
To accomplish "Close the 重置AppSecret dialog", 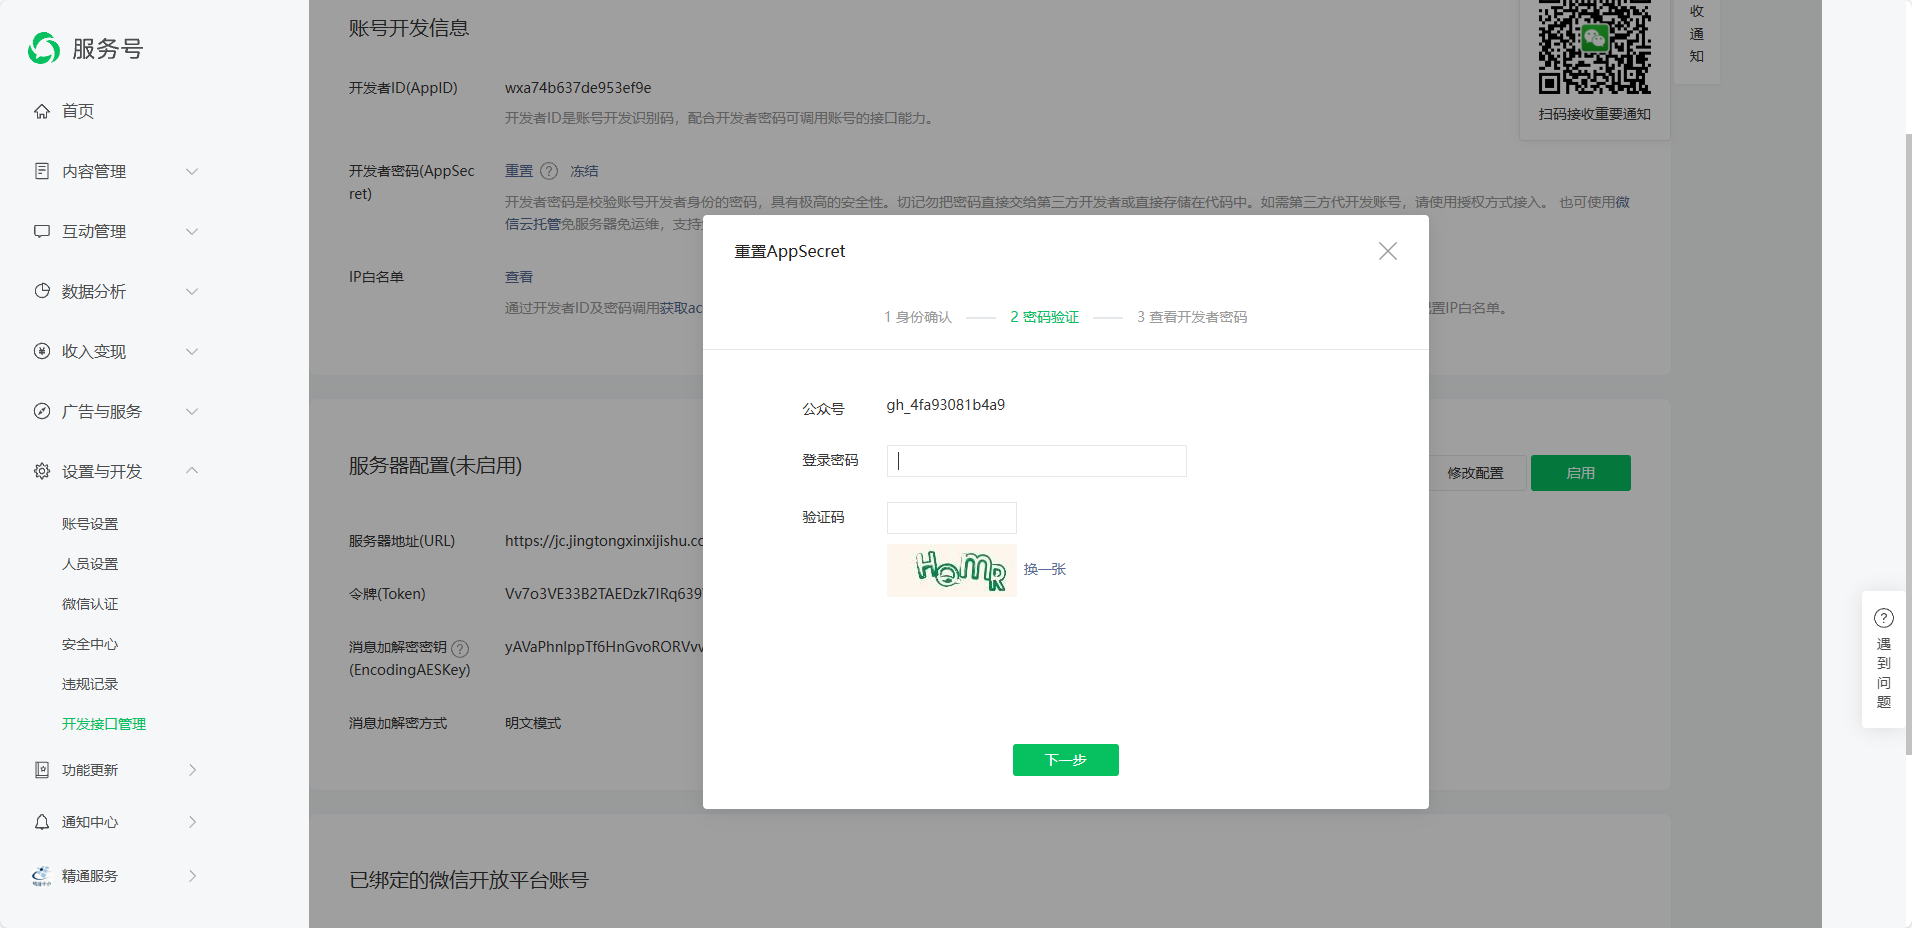I will point(1387,251).
